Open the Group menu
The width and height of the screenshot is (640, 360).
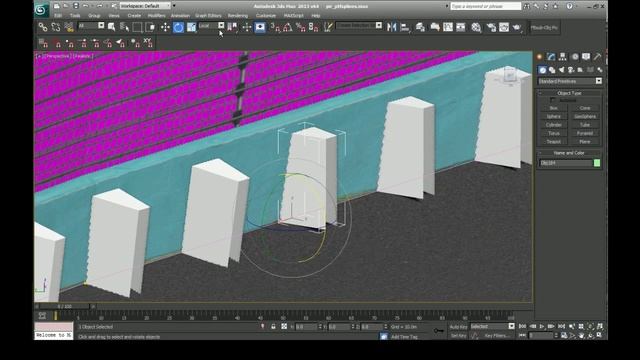[x=94, y=16]
